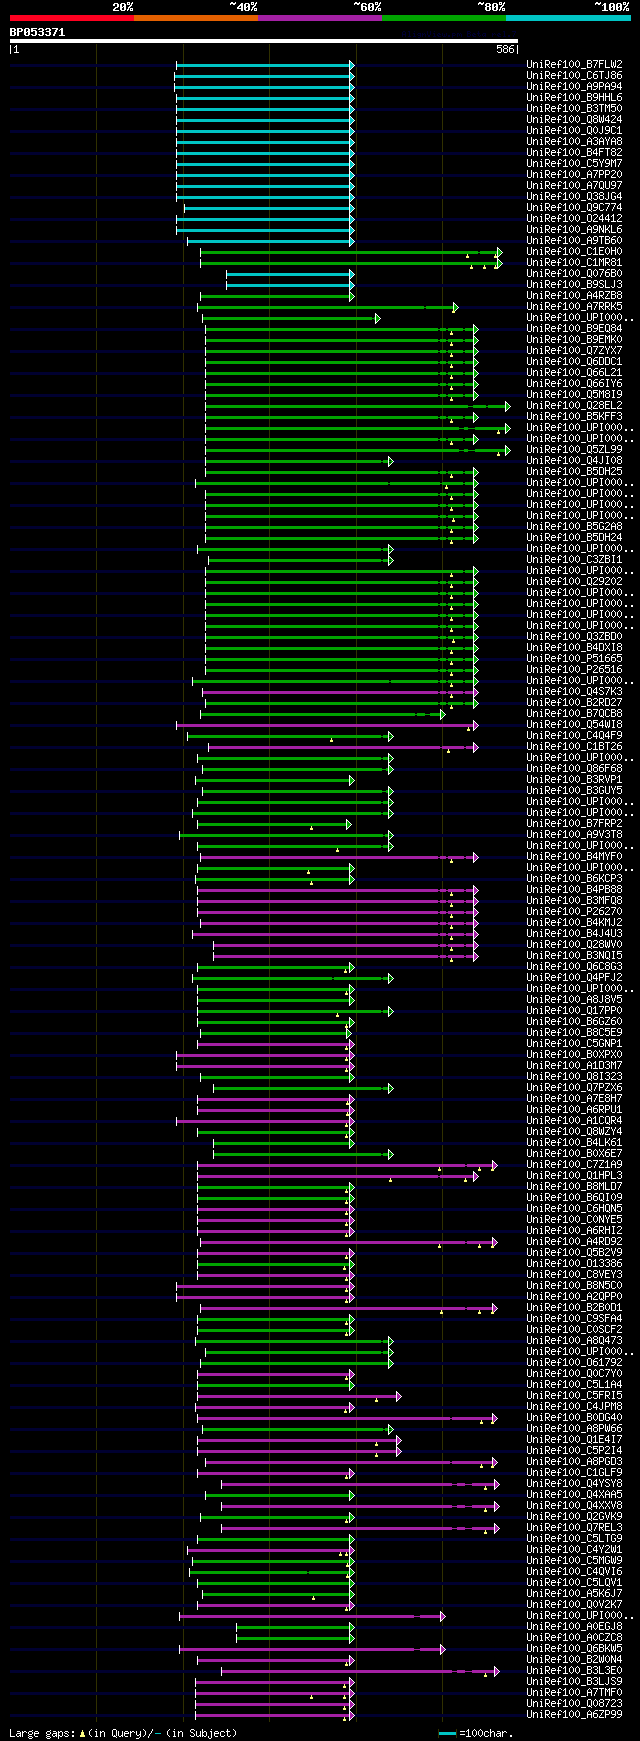Pick the UniRef100_A9V3T8 row label

click(574, 835)
